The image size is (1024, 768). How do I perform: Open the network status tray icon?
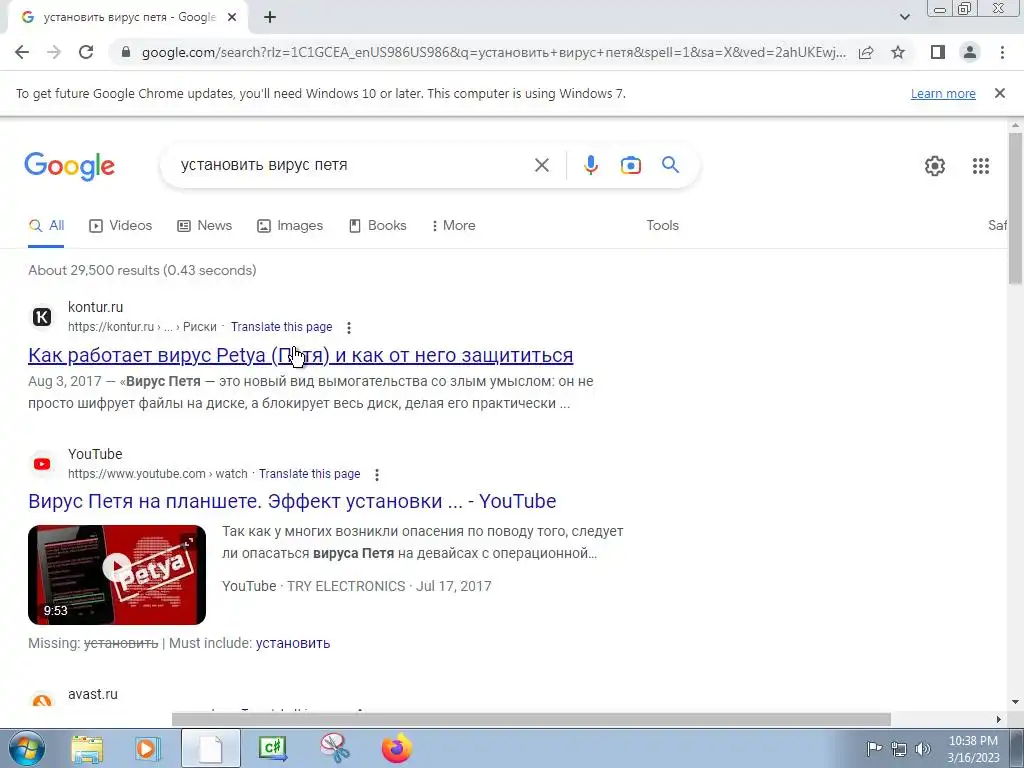pos(899,748)
